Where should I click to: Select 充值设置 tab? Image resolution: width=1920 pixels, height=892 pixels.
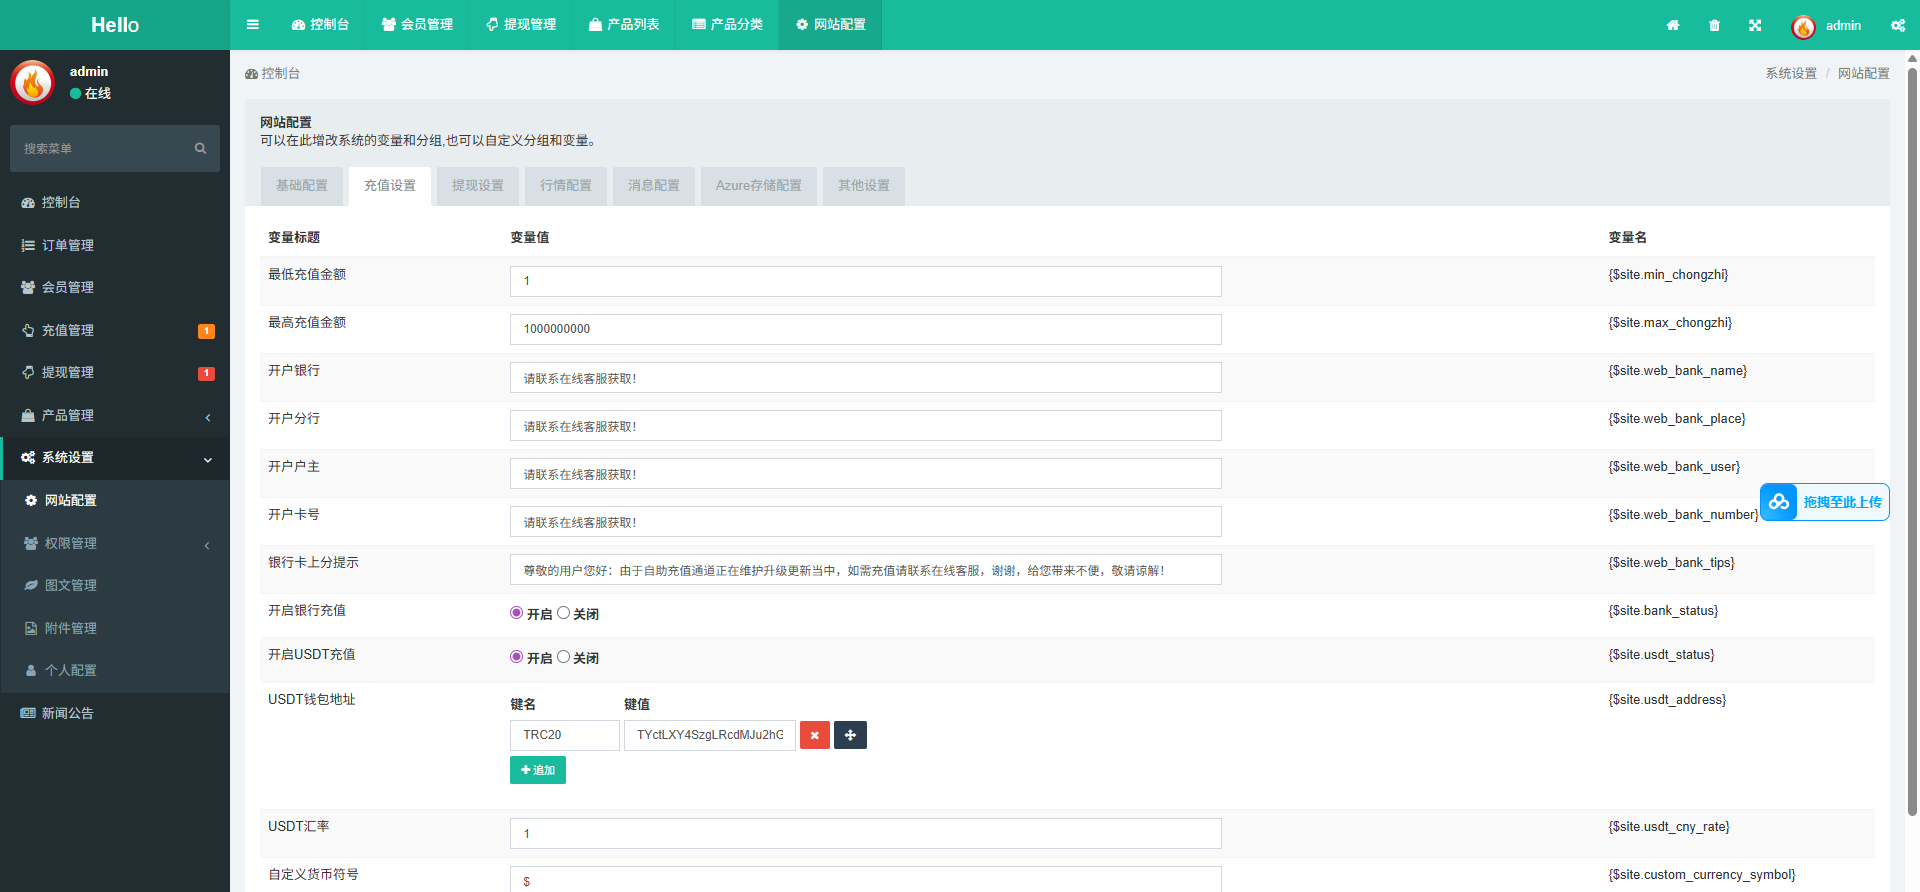390,186
